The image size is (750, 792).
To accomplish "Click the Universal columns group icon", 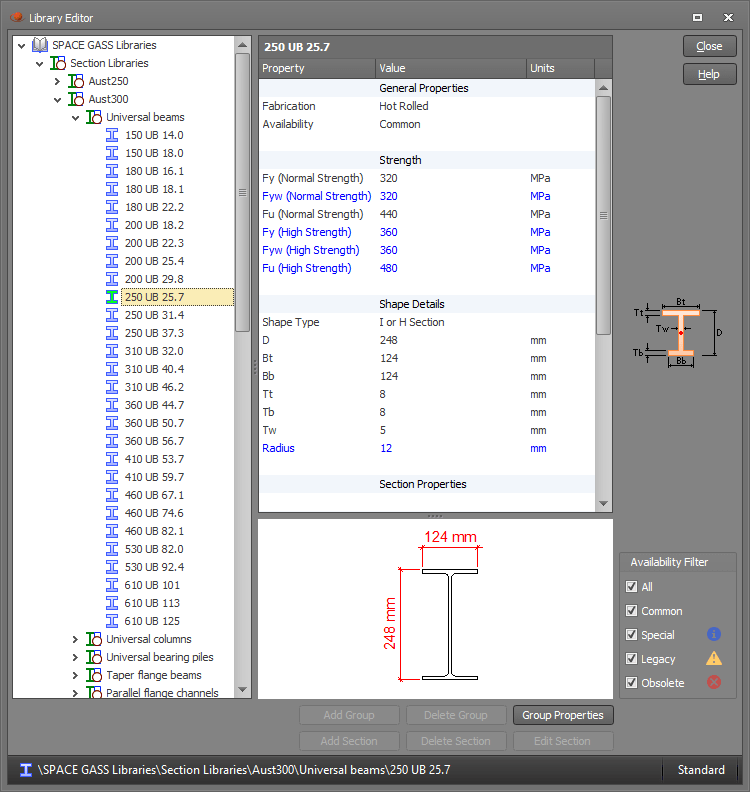I will pyautogui.click(x=94, y=639).
